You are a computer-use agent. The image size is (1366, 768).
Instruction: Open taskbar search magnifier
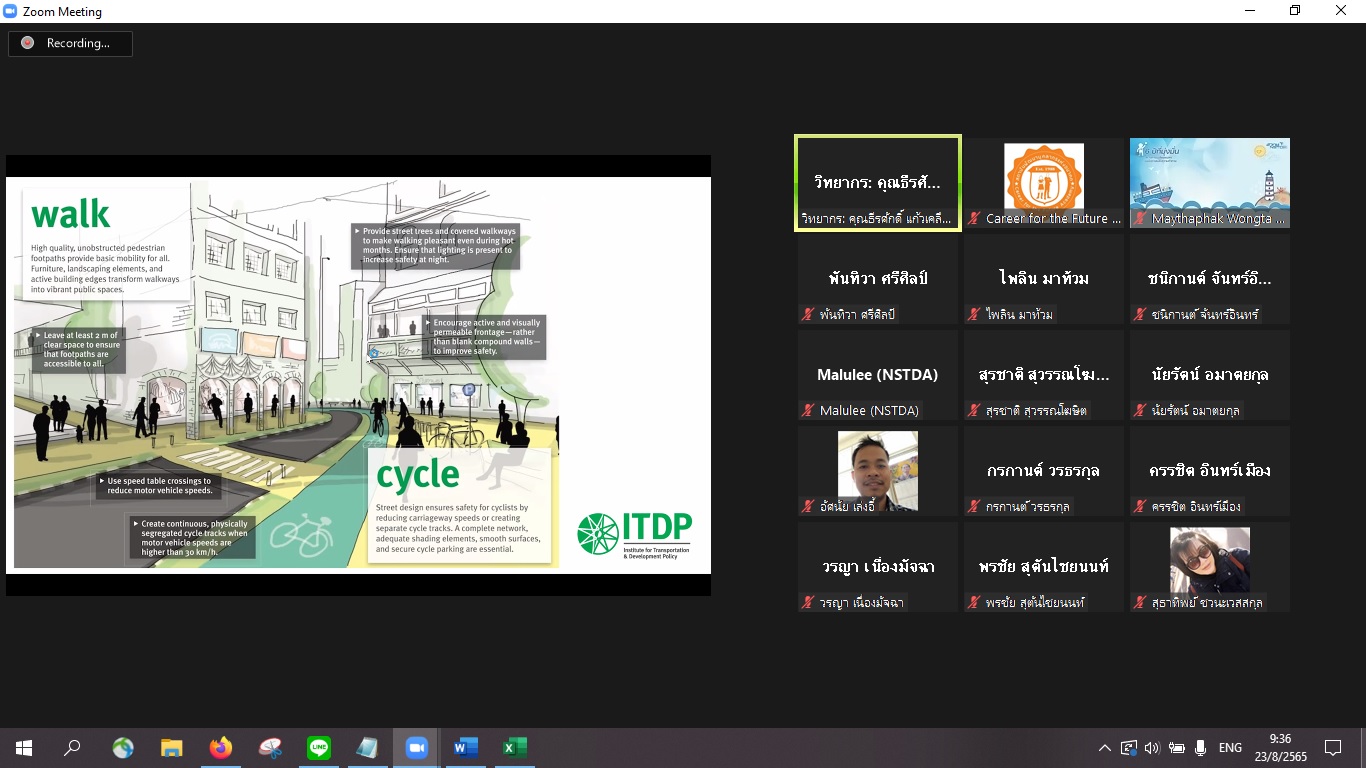(x=73, y=748)
